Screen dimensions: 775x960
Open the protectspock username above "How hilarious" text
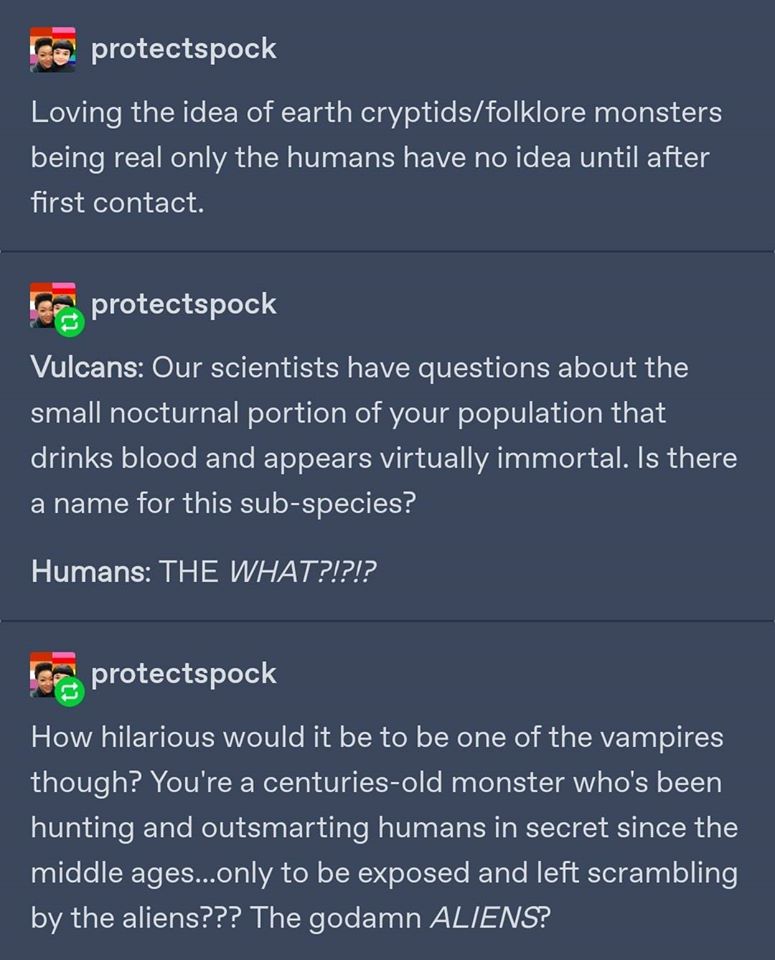click(183, 673)
